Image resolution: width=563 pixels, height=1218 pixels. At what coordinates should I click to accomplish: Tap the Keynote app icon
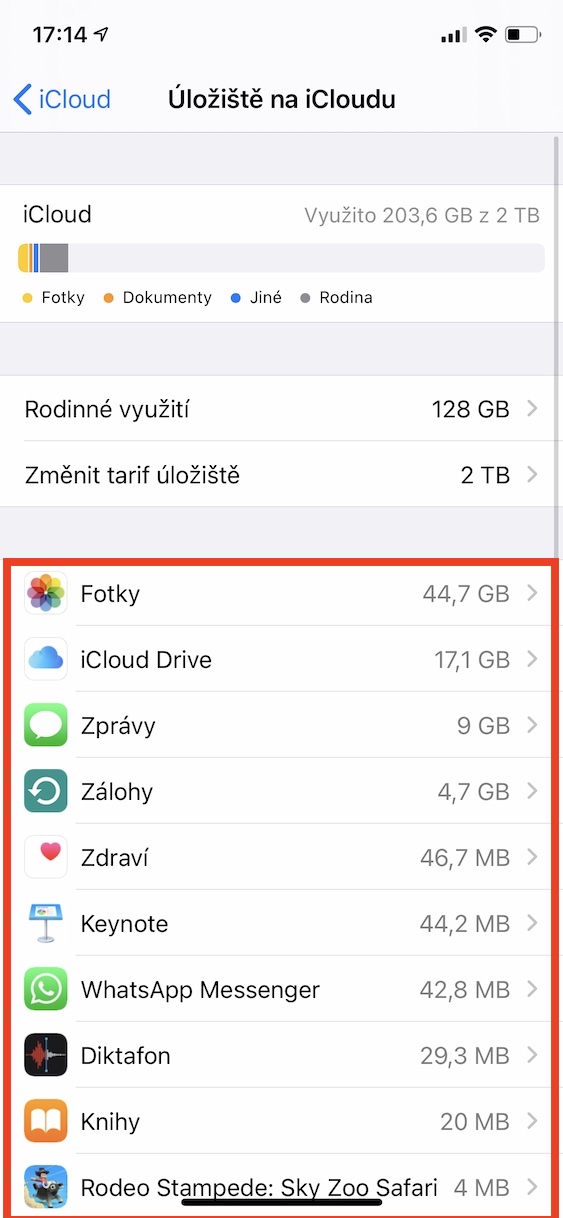click(45, 923)
